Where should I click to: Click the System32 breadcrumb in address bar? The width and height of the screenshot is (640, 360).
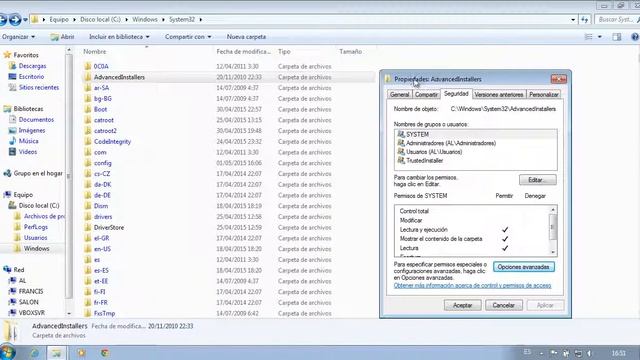click(182, 20)
